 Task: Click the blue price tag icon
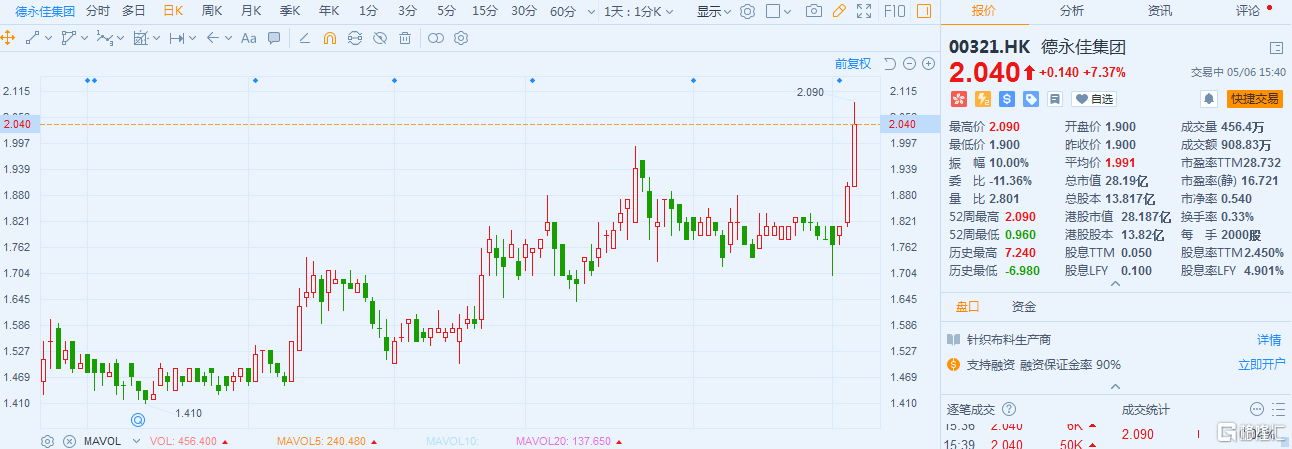(1030, 99)
